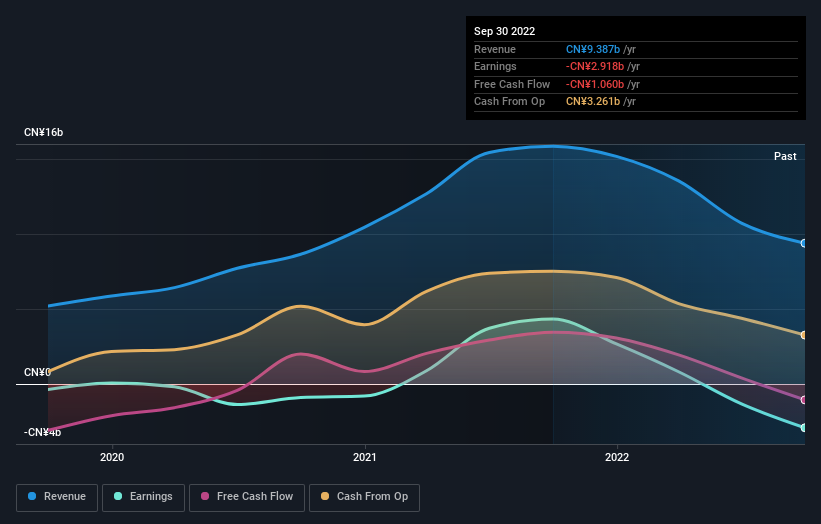Select the 2022 x-axis label

click(x=617, y=457)
